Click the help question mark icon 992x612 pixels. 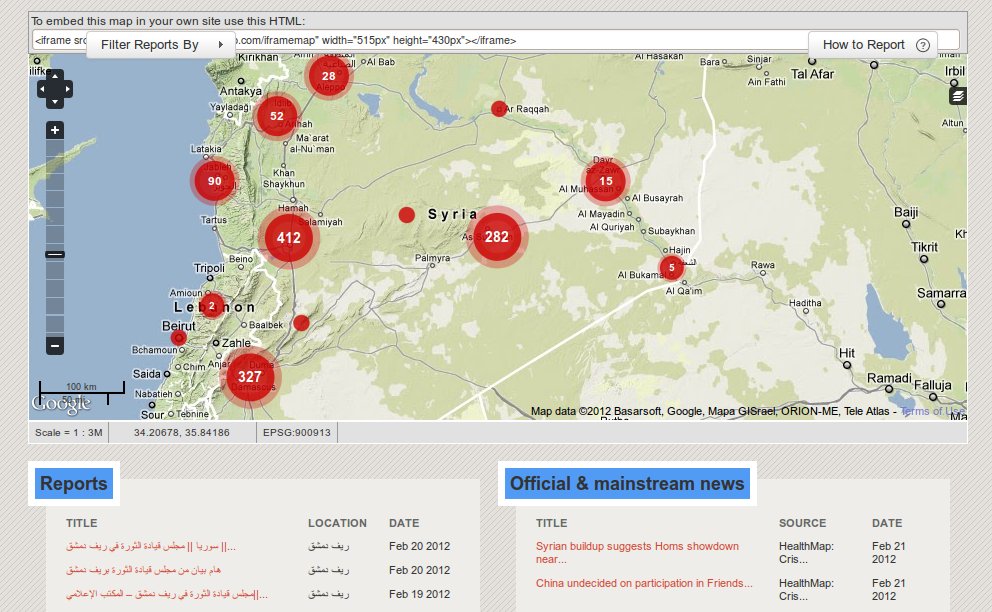pos(923,45)
